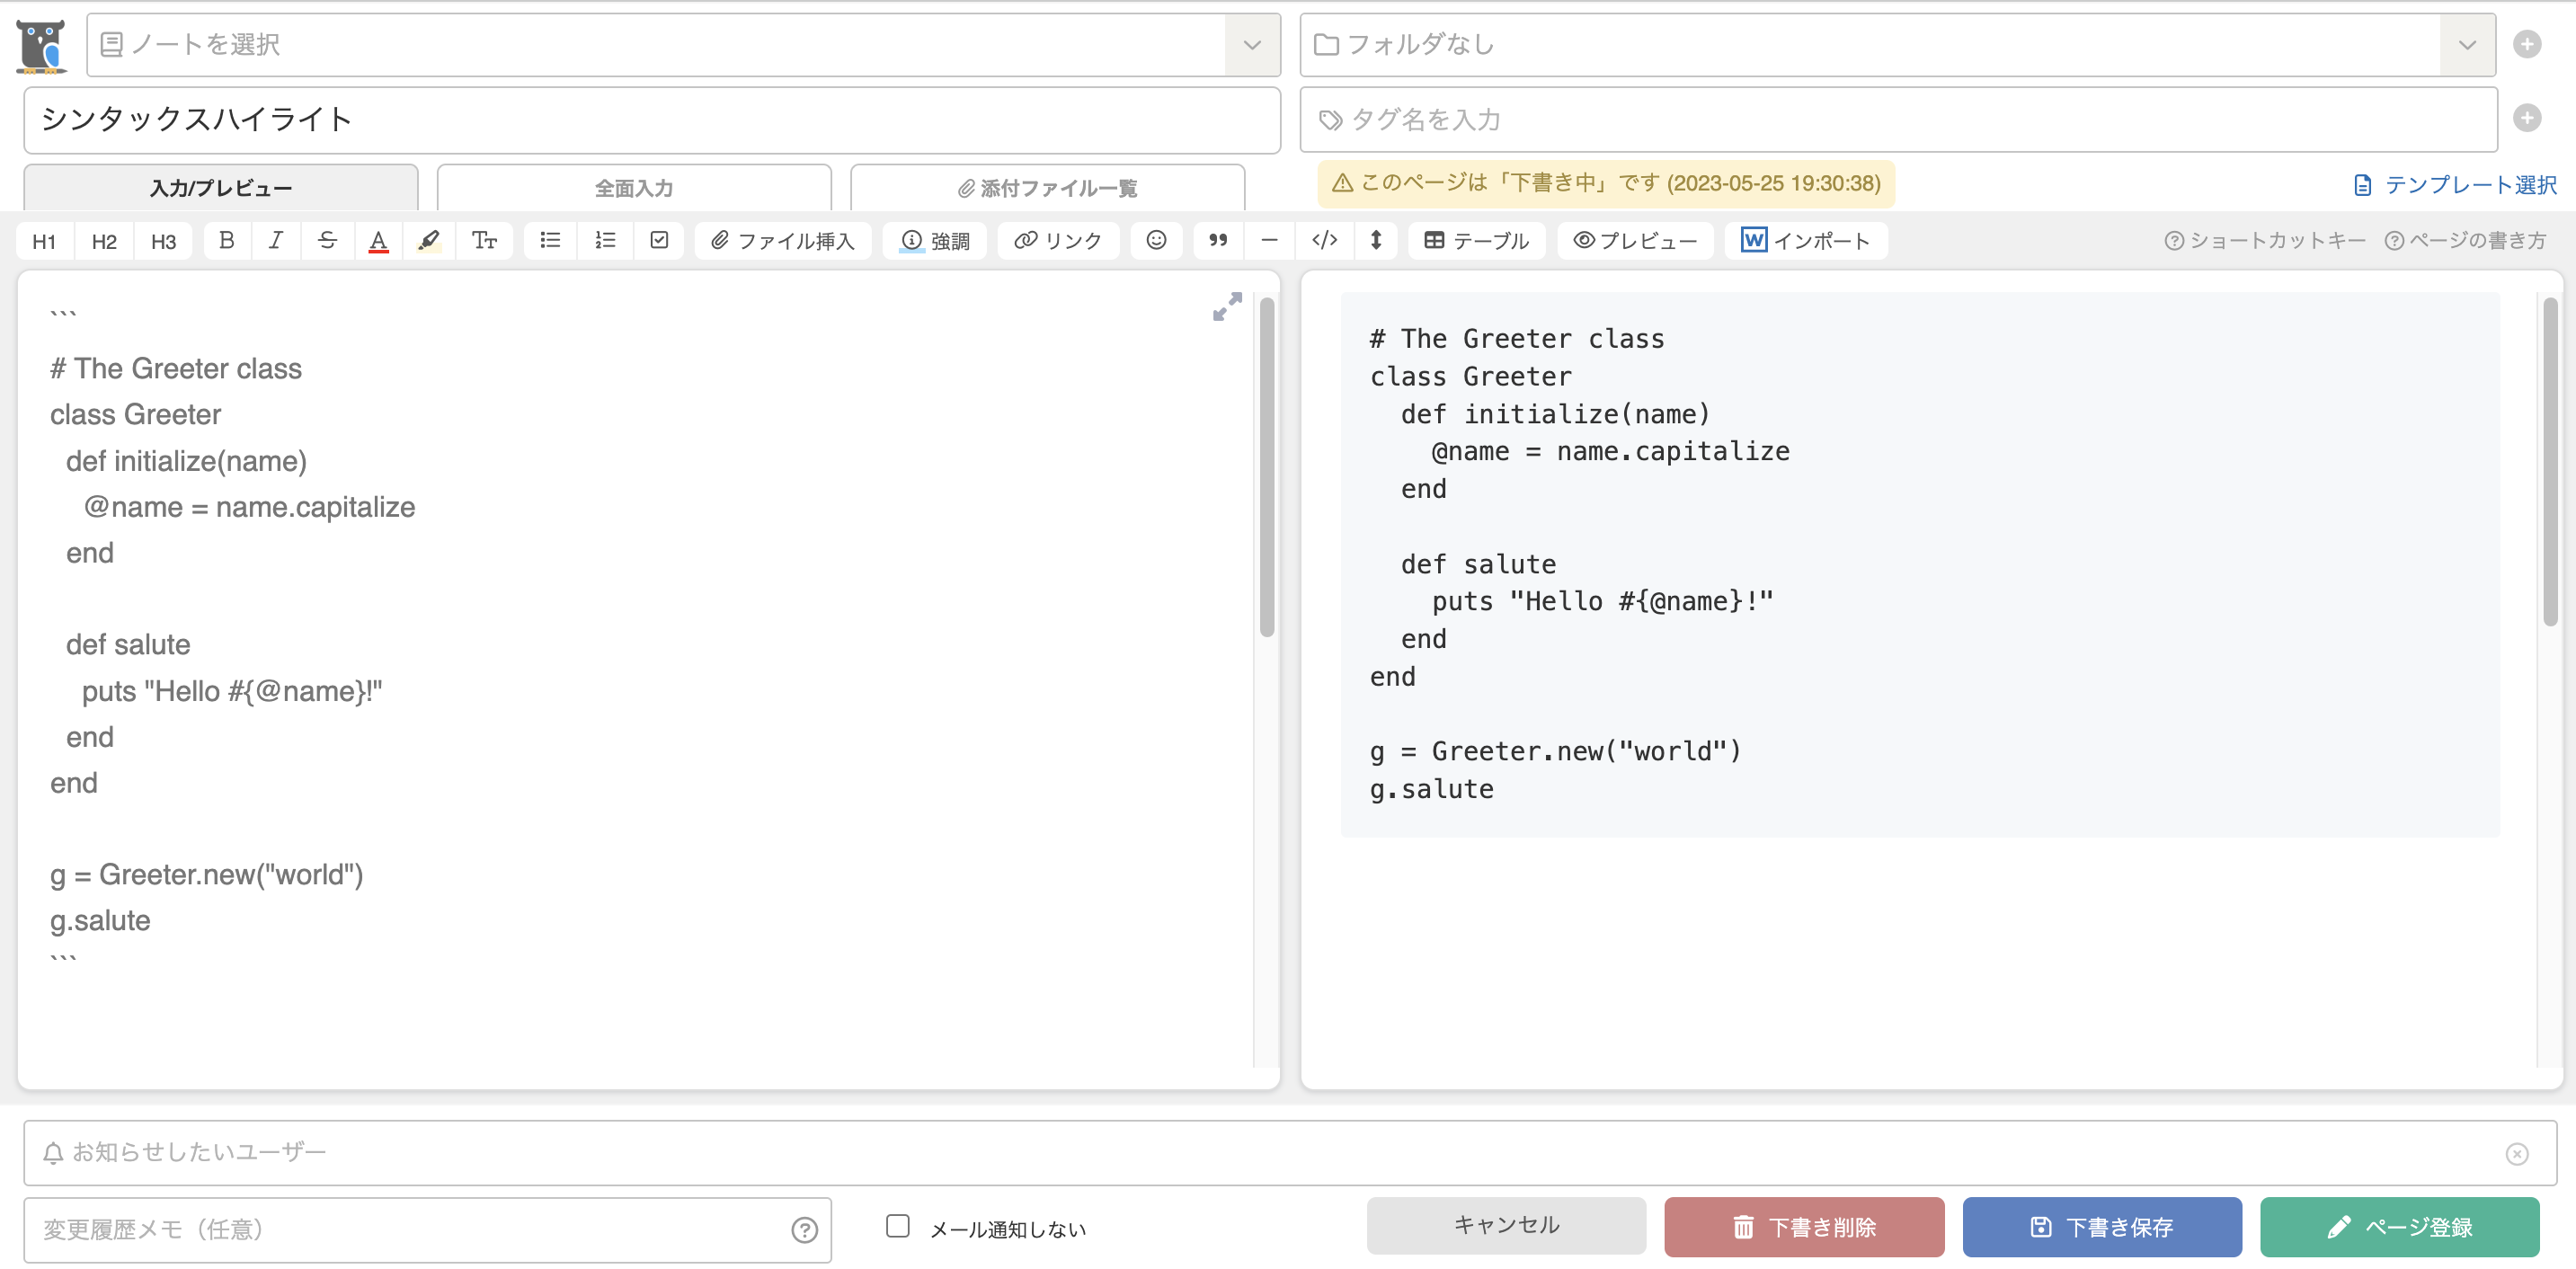This screenshot has width=2576, height=1269.
Task: Clear the notify users field
Action: (2517, 1154)
